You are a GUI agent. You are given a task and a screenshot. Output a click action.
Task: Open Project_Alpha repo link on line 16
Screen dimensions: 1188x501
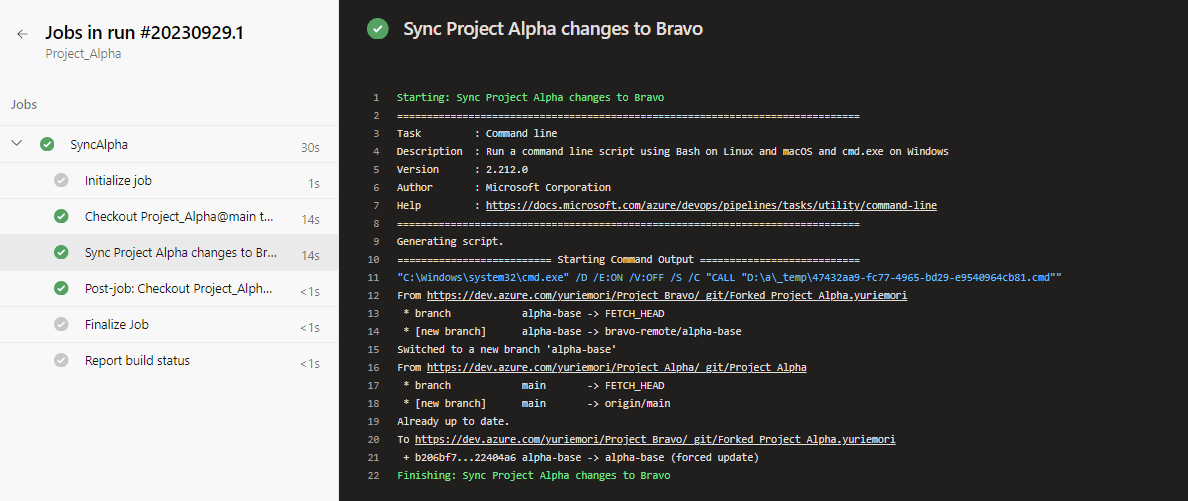[617, 368]
